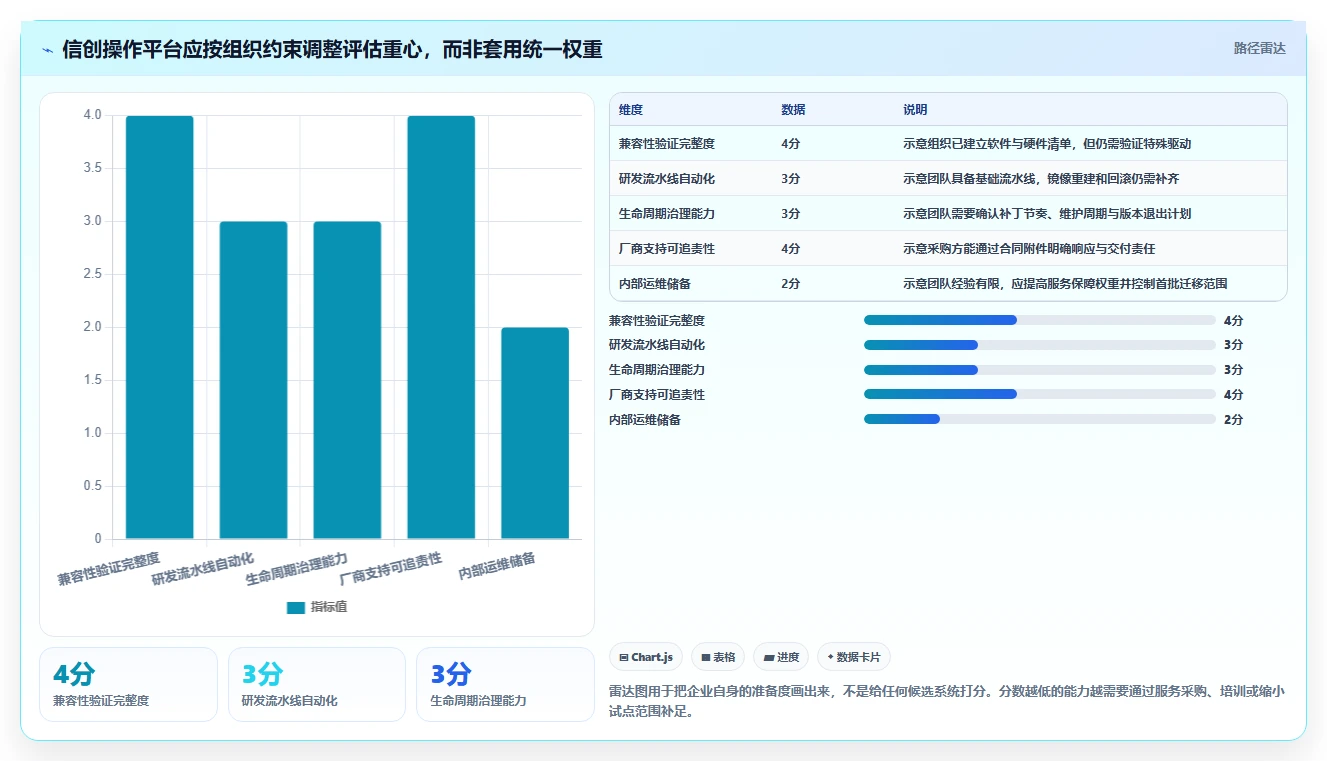Click the lightning icon beside the title

coord(48,50)
